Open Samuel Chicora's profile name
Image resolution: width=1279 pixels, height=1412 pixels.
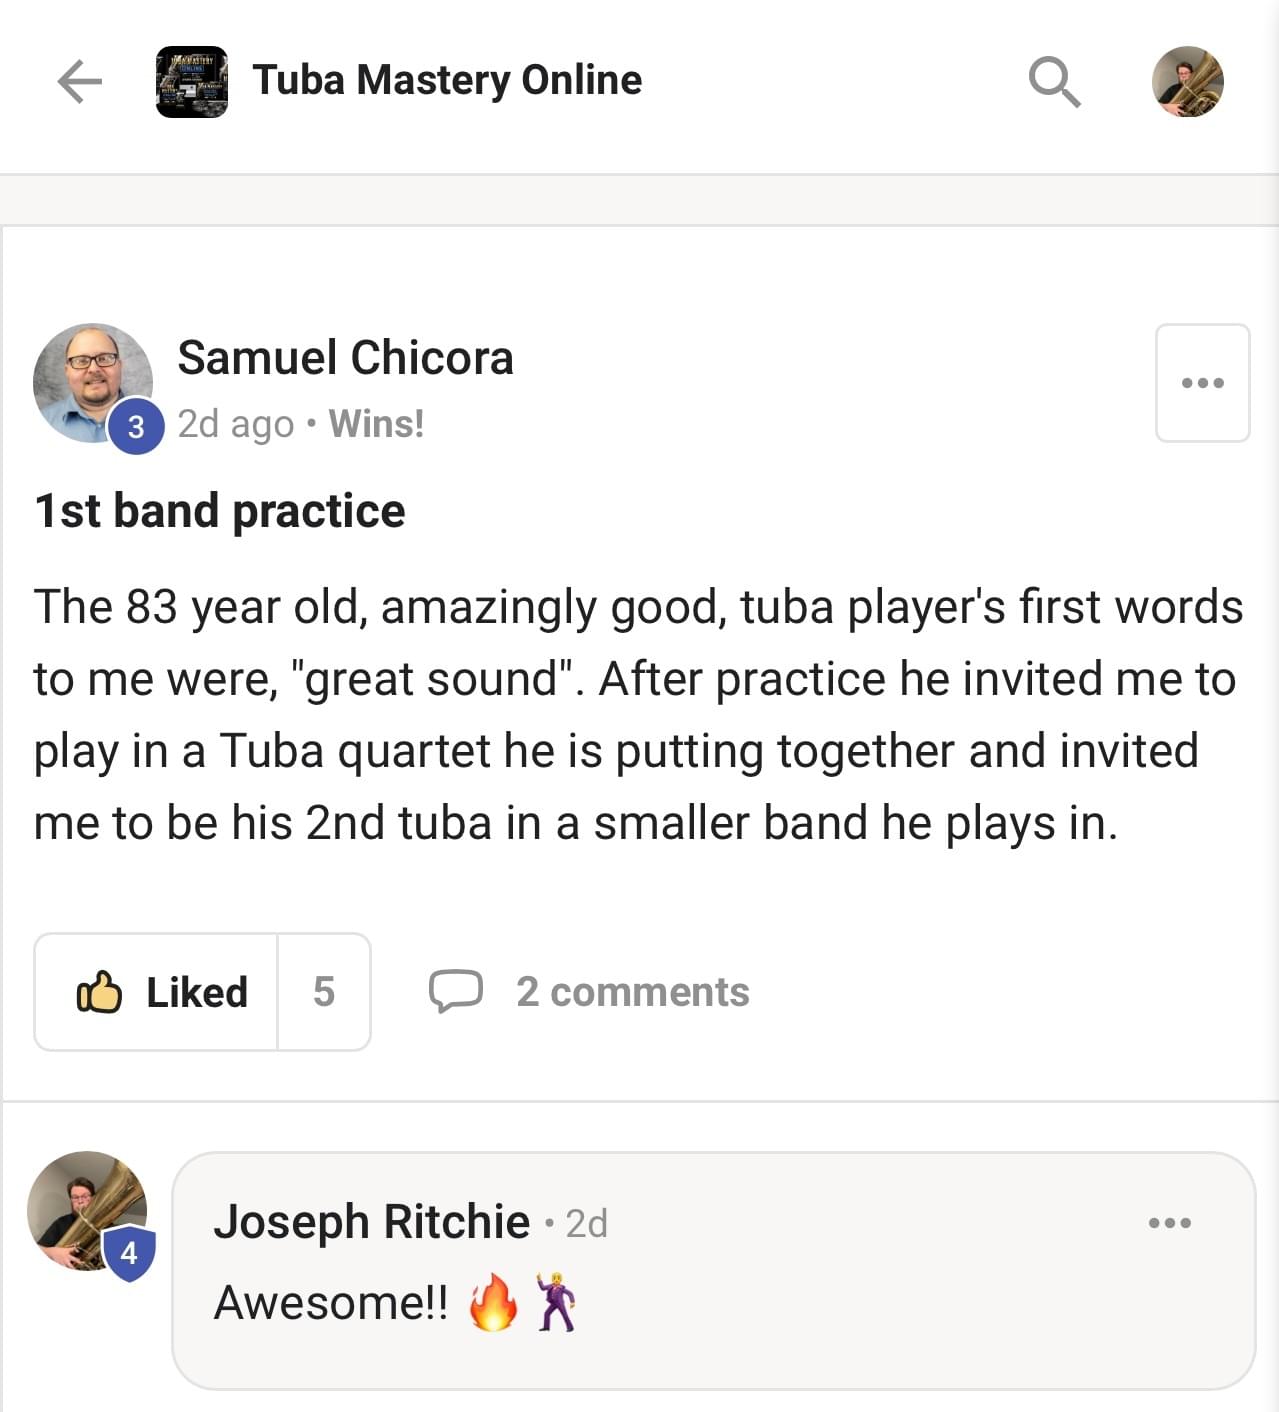[345, 358]
